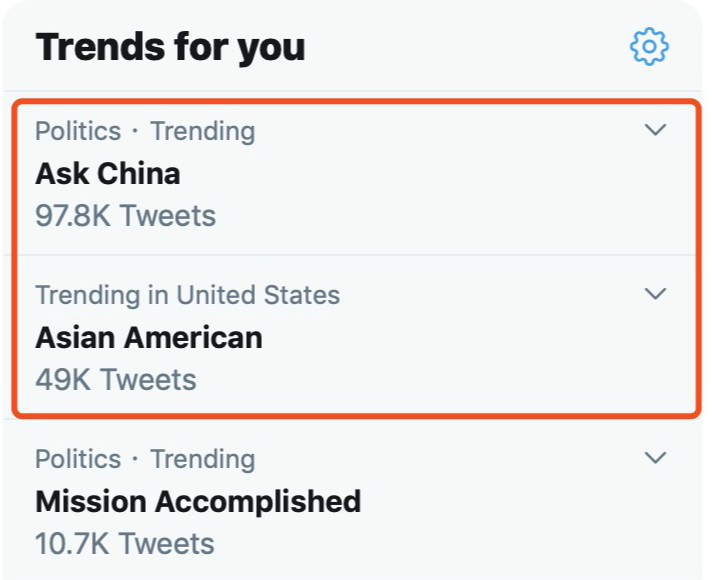Screen dimensions: 712x580
Task: Select the Mission Accomplished trend title
Action: click(198, 501)
